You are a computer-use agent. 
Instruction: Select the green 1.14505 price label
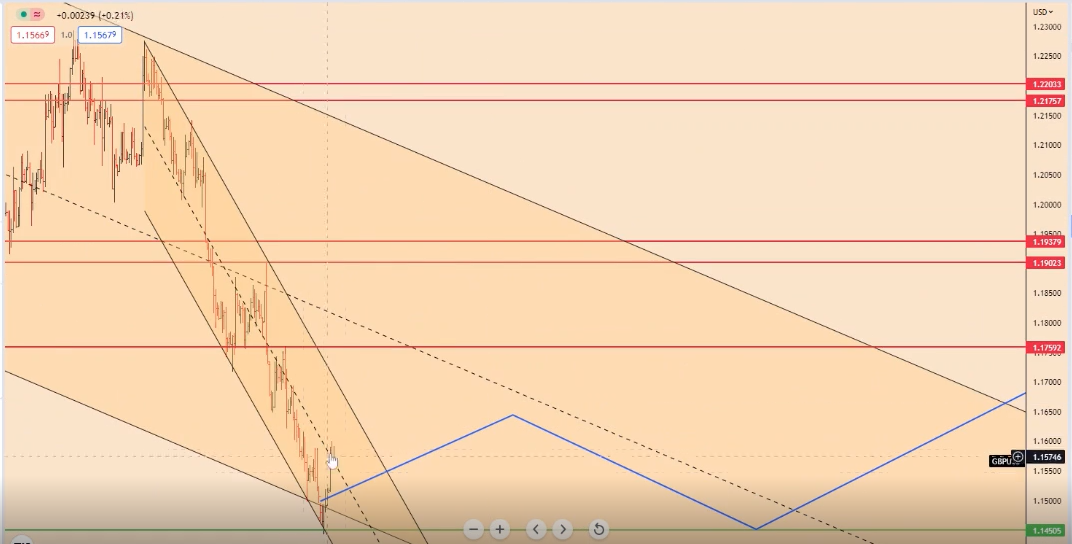pyautogui.click(x=1045, y=531)
